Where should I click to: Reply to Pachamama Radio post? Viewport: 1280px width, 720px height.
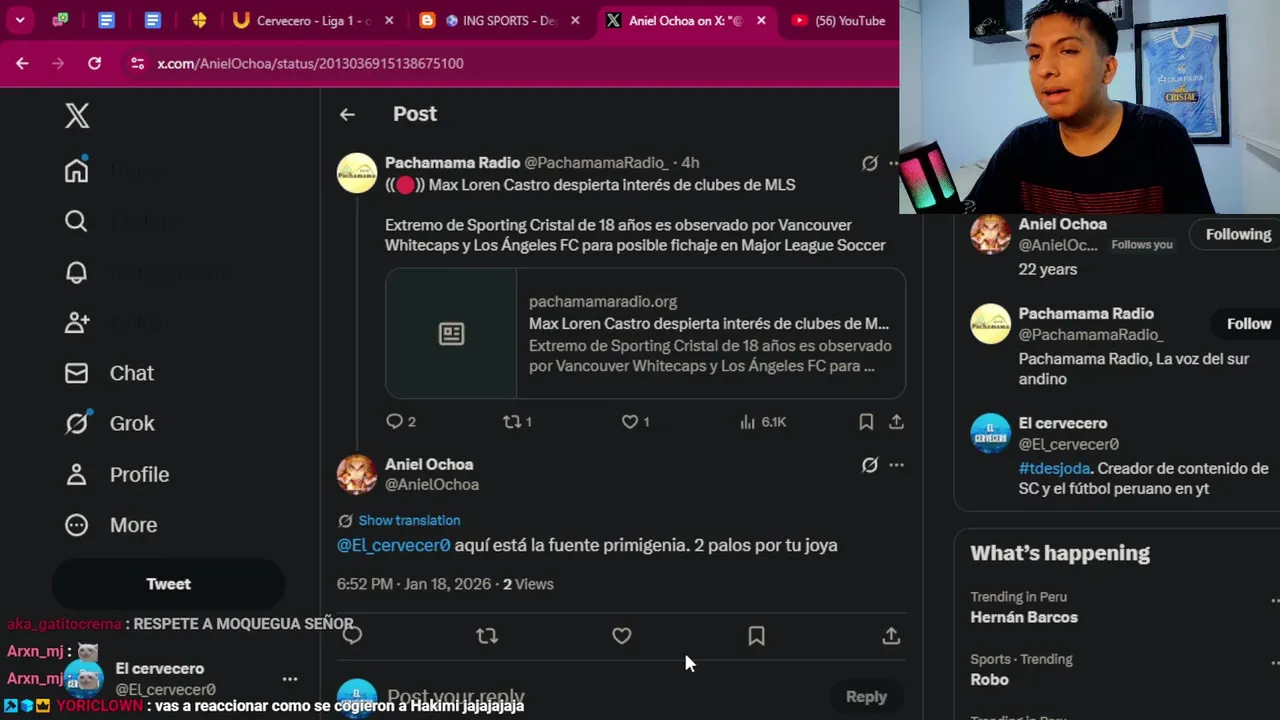click(x=400, y=422)
